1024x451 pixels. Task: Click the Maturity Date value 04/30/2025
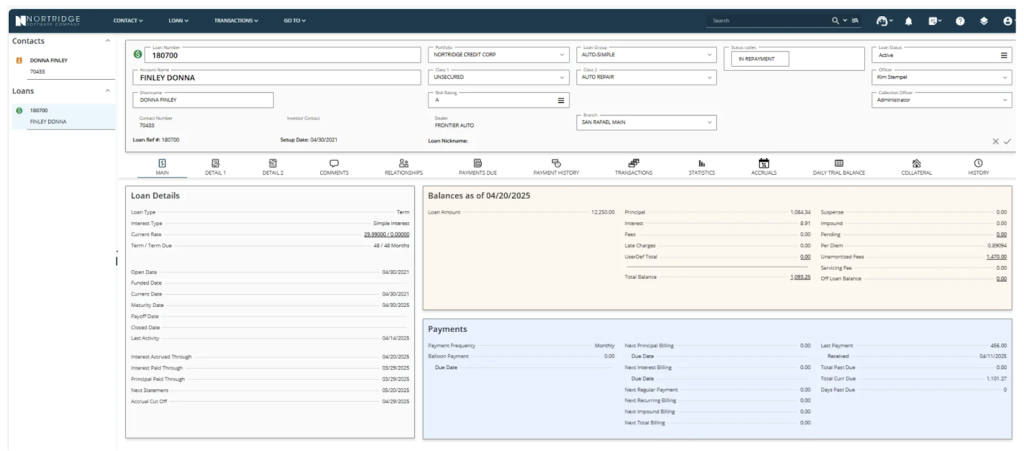tap(396, 305)
